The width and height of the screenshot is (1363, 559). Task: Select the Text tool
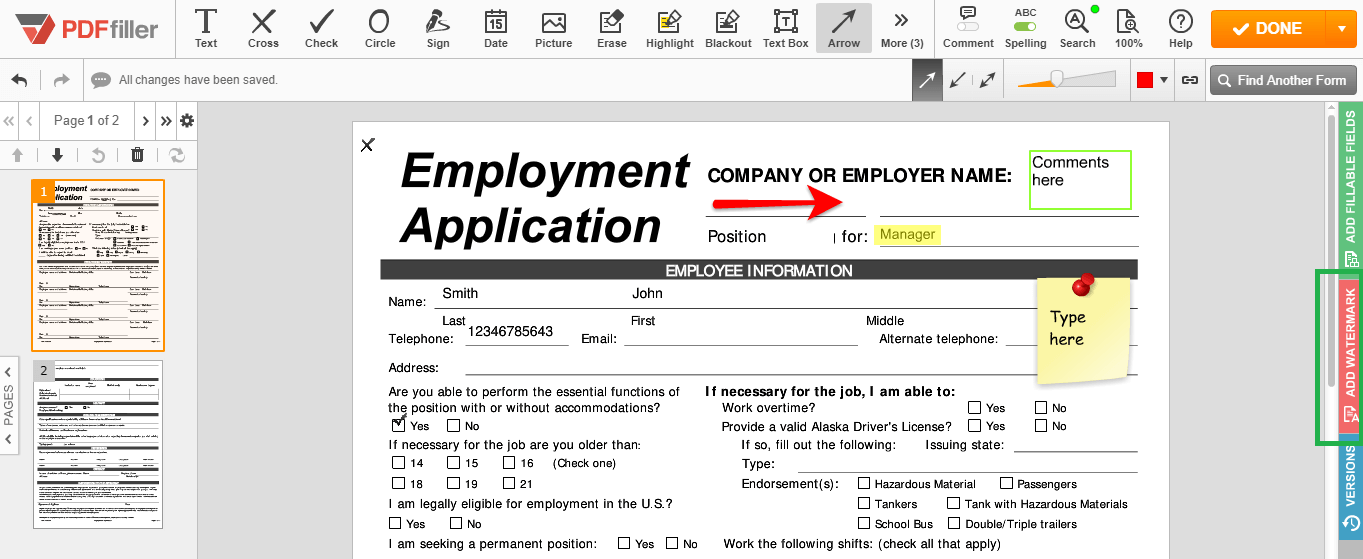pos(206,28)
